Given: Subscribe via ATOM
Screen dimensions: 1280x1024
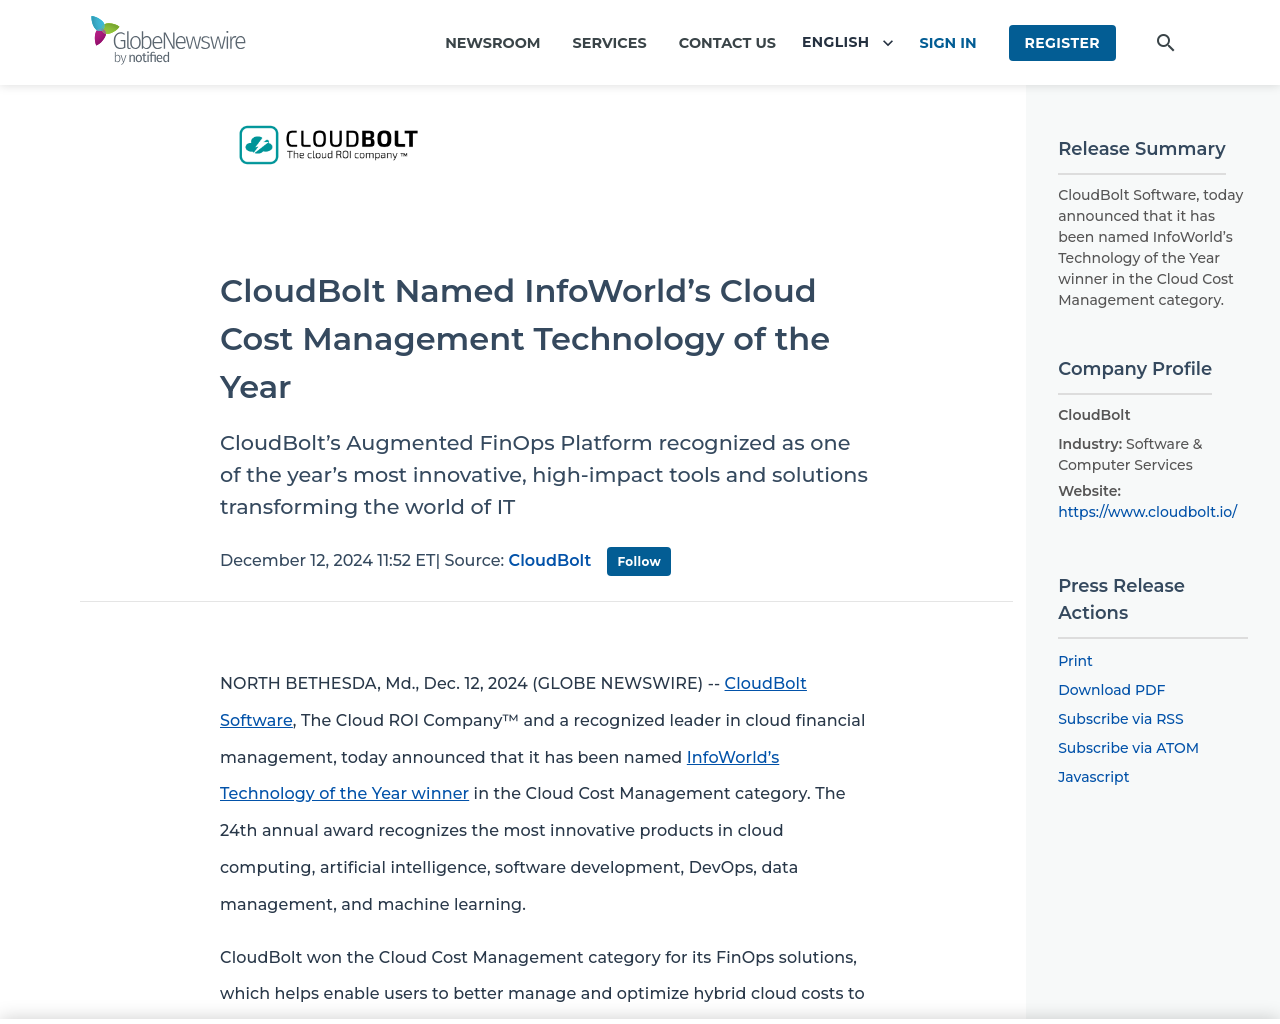Looking at the screenshot, I should coord(1128,748).
